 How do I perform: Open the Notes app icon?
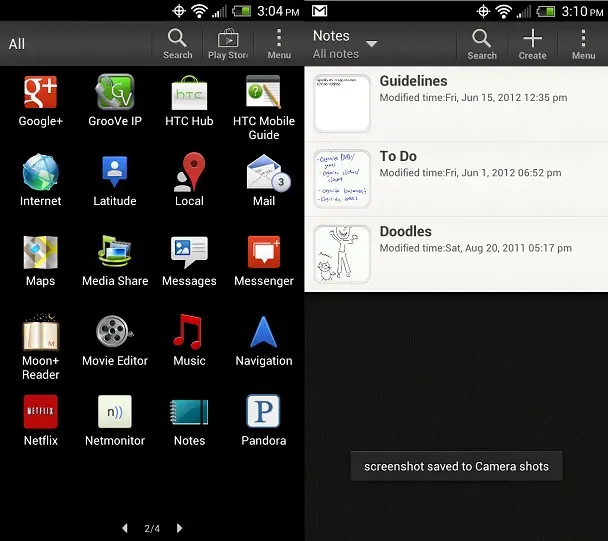tap(189, 420)
